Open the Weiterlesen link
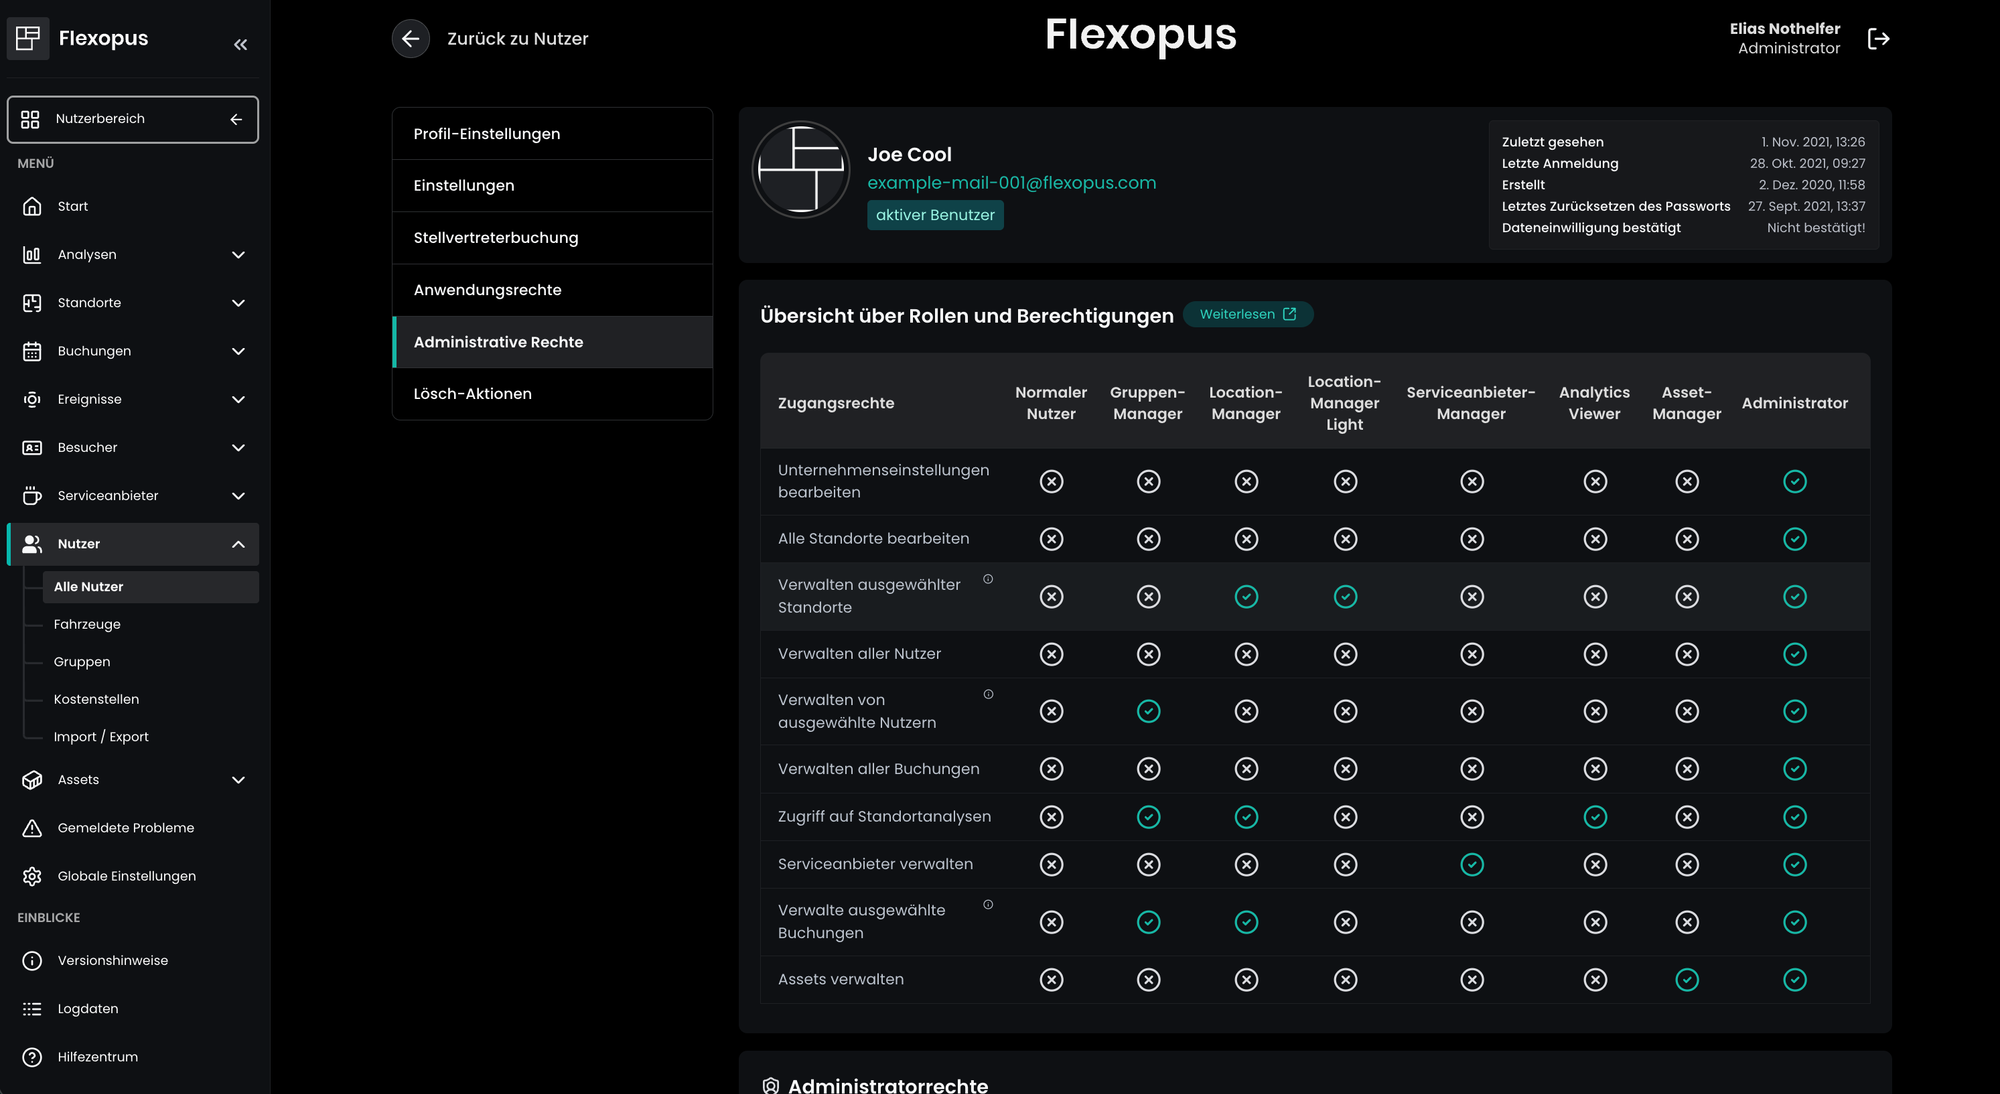Viewport: 2000px width, 1094px height. (x=1247, y=314)
